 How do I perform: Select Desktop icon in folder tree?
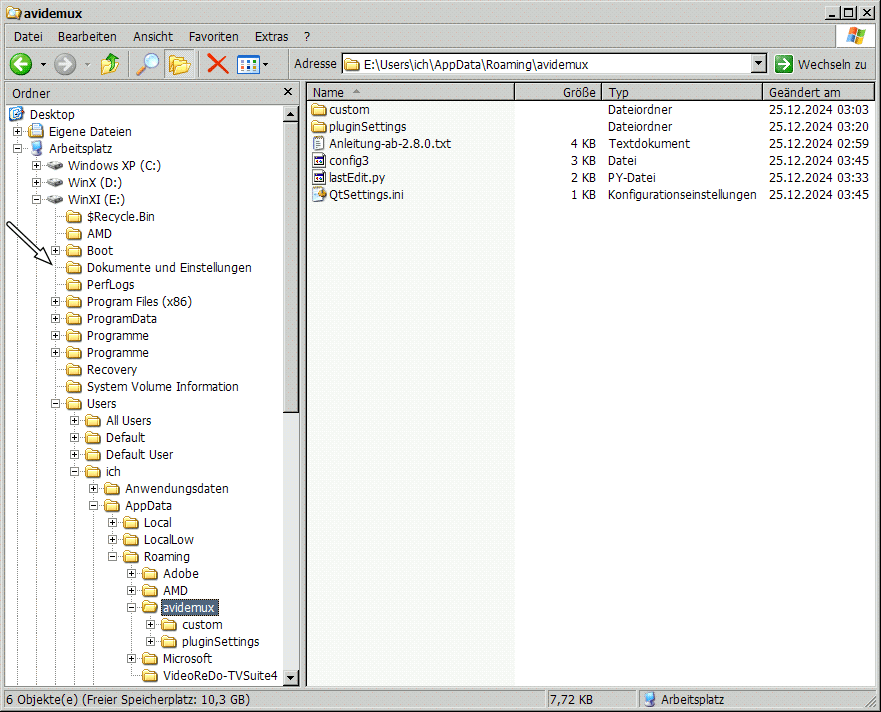(x=17, y=114)
